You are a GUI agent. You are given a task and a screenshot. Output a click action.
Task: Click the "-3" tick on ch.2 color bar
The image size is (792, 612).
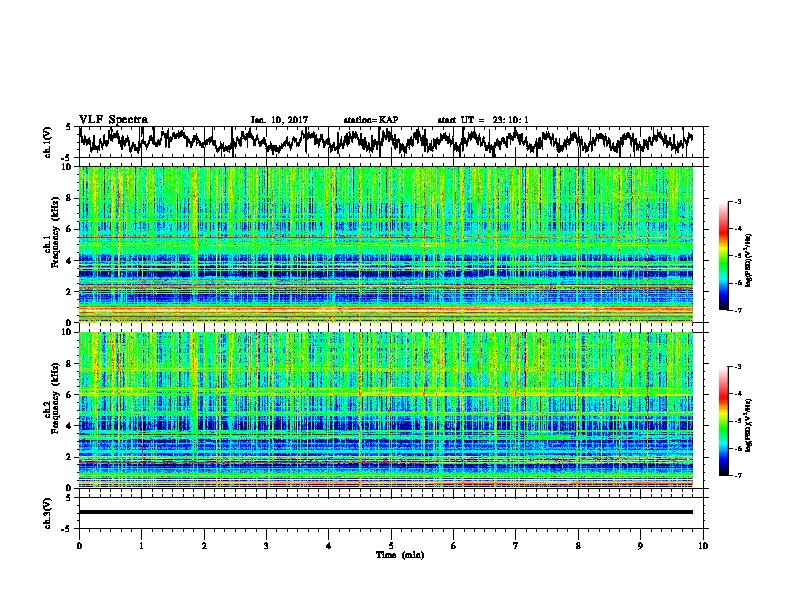[x=738, y=367]
